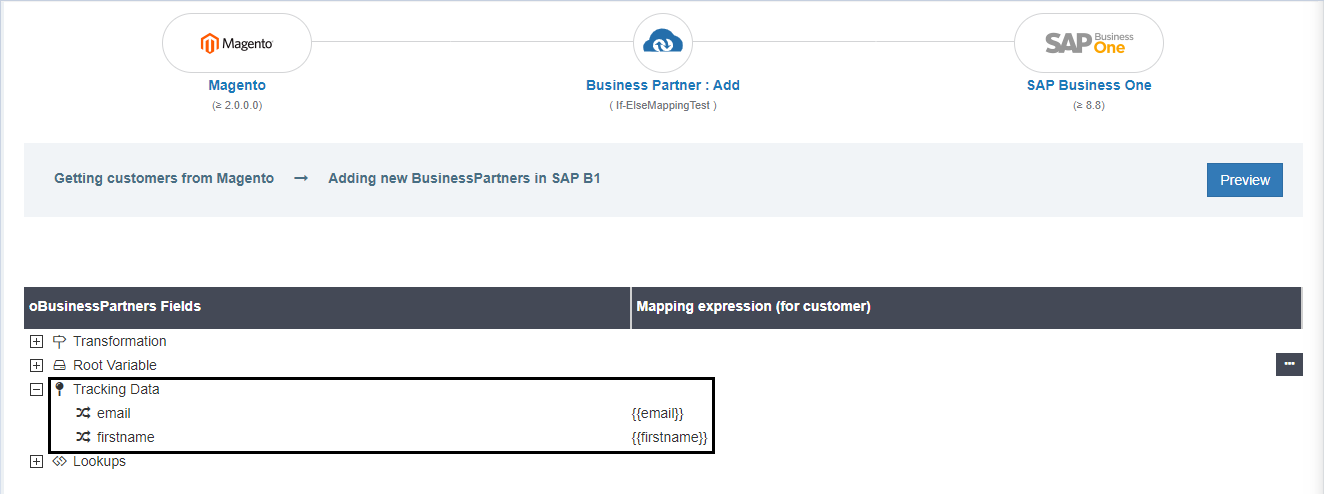The image size is (1324, 494).
Task: Click the SAP Business One logo
Action: [1088, 43]
